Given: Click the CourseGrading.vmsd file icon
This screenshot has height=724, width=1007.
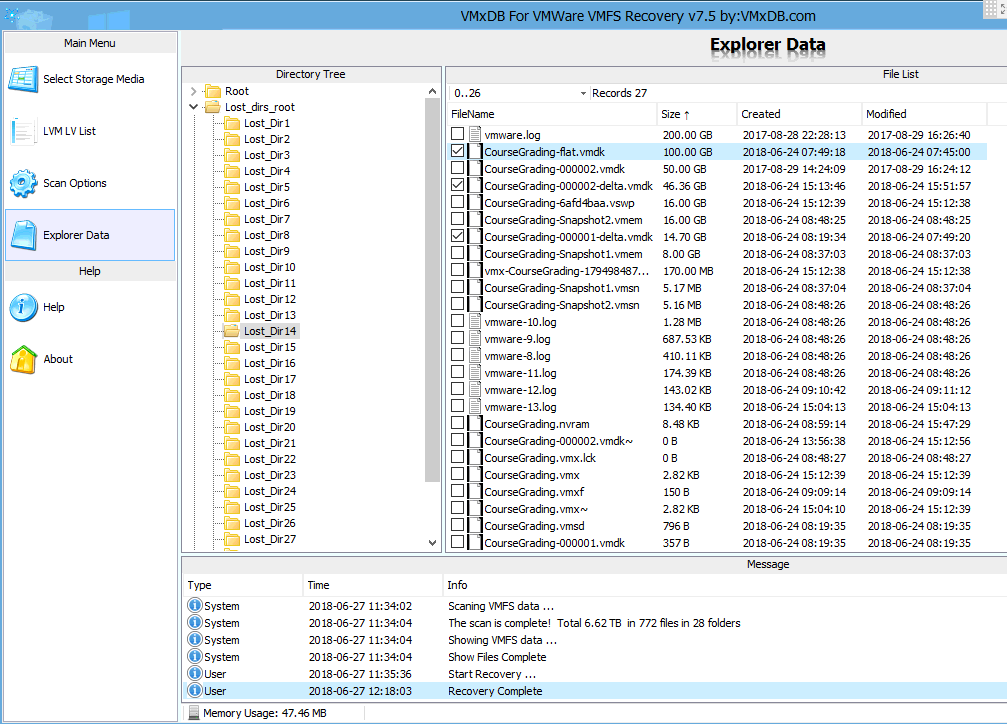Looking at the screenshot, I should (475, 525).
